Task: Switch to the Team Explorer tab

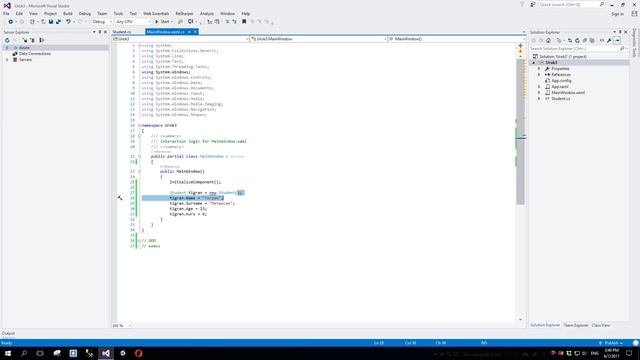Action: click(x=576, y=325)
